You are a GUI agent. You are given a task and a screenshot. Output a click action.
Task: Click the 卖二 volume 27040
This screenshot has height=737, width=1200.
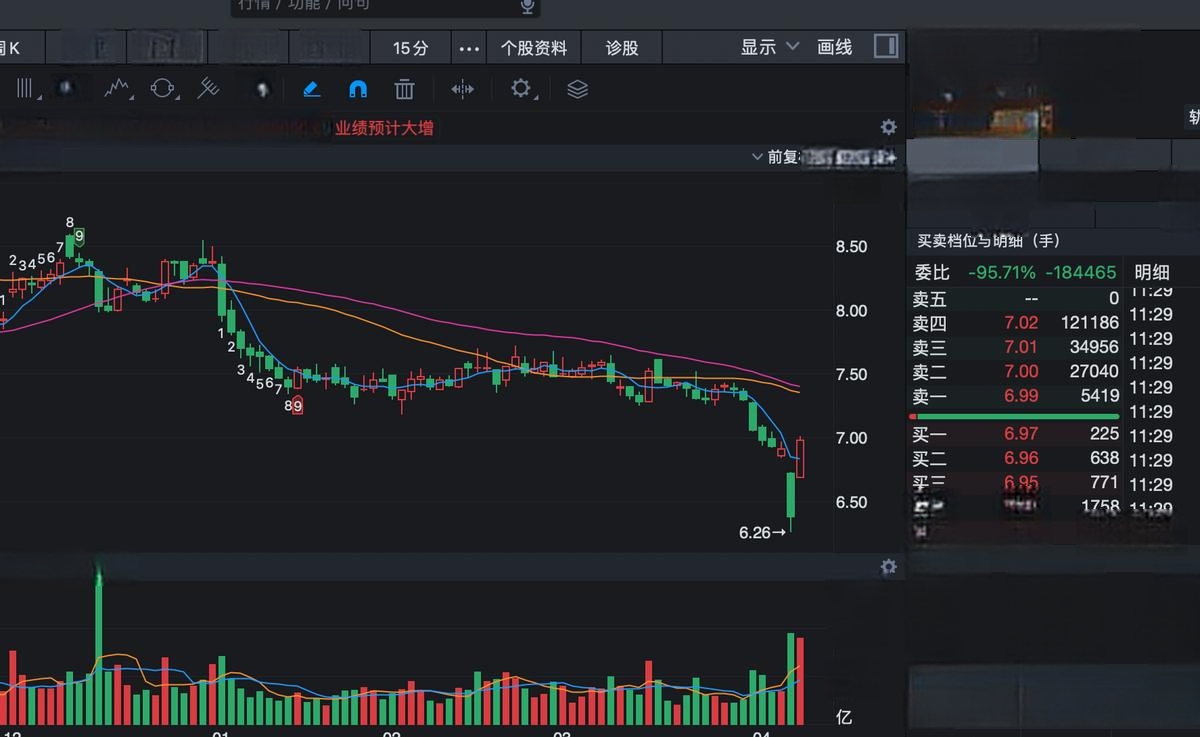coord(1094,371)
